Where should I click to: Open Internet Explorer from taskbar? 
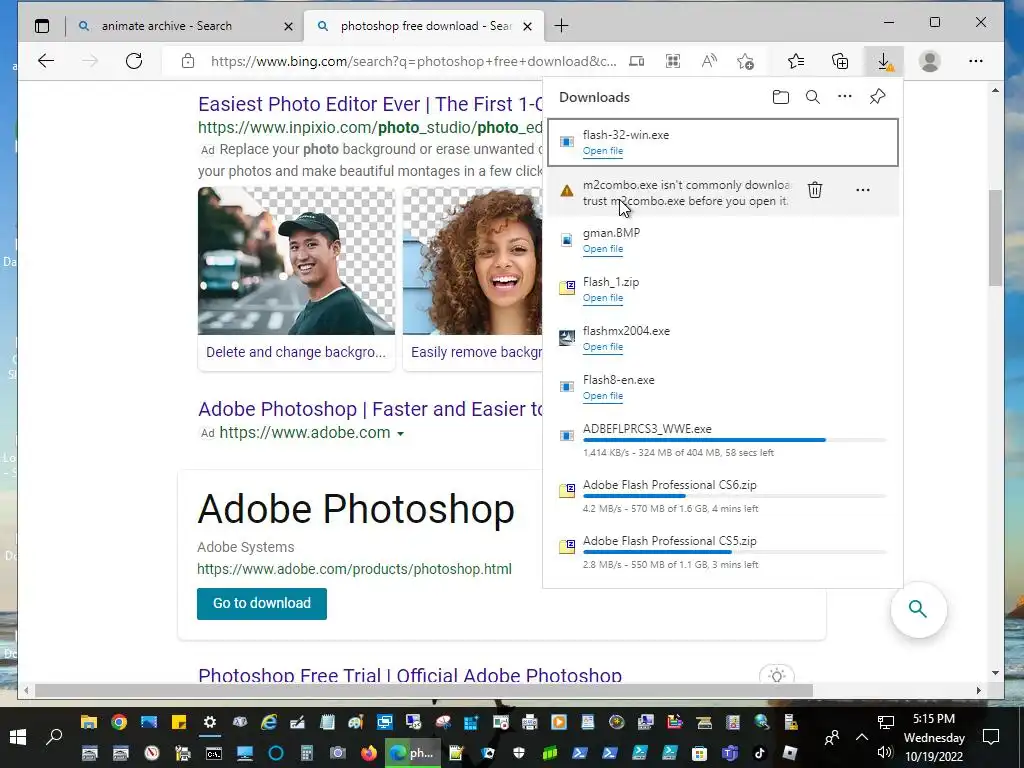pos(268,722)
